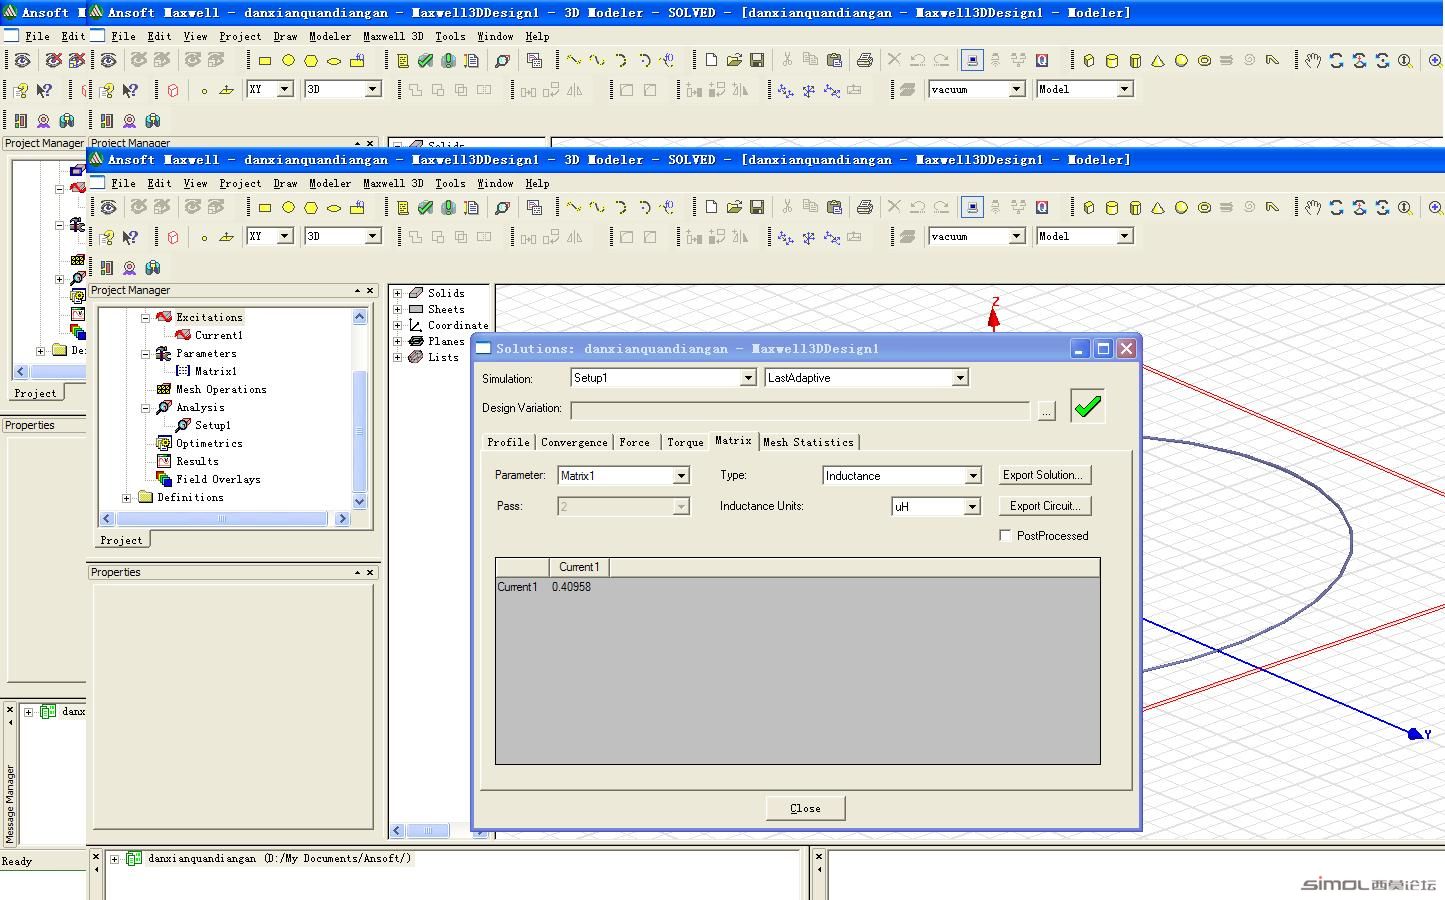The image size is (1445, 900).
Task: Expand Solids node in model tree
Action: tap(398, 294)
